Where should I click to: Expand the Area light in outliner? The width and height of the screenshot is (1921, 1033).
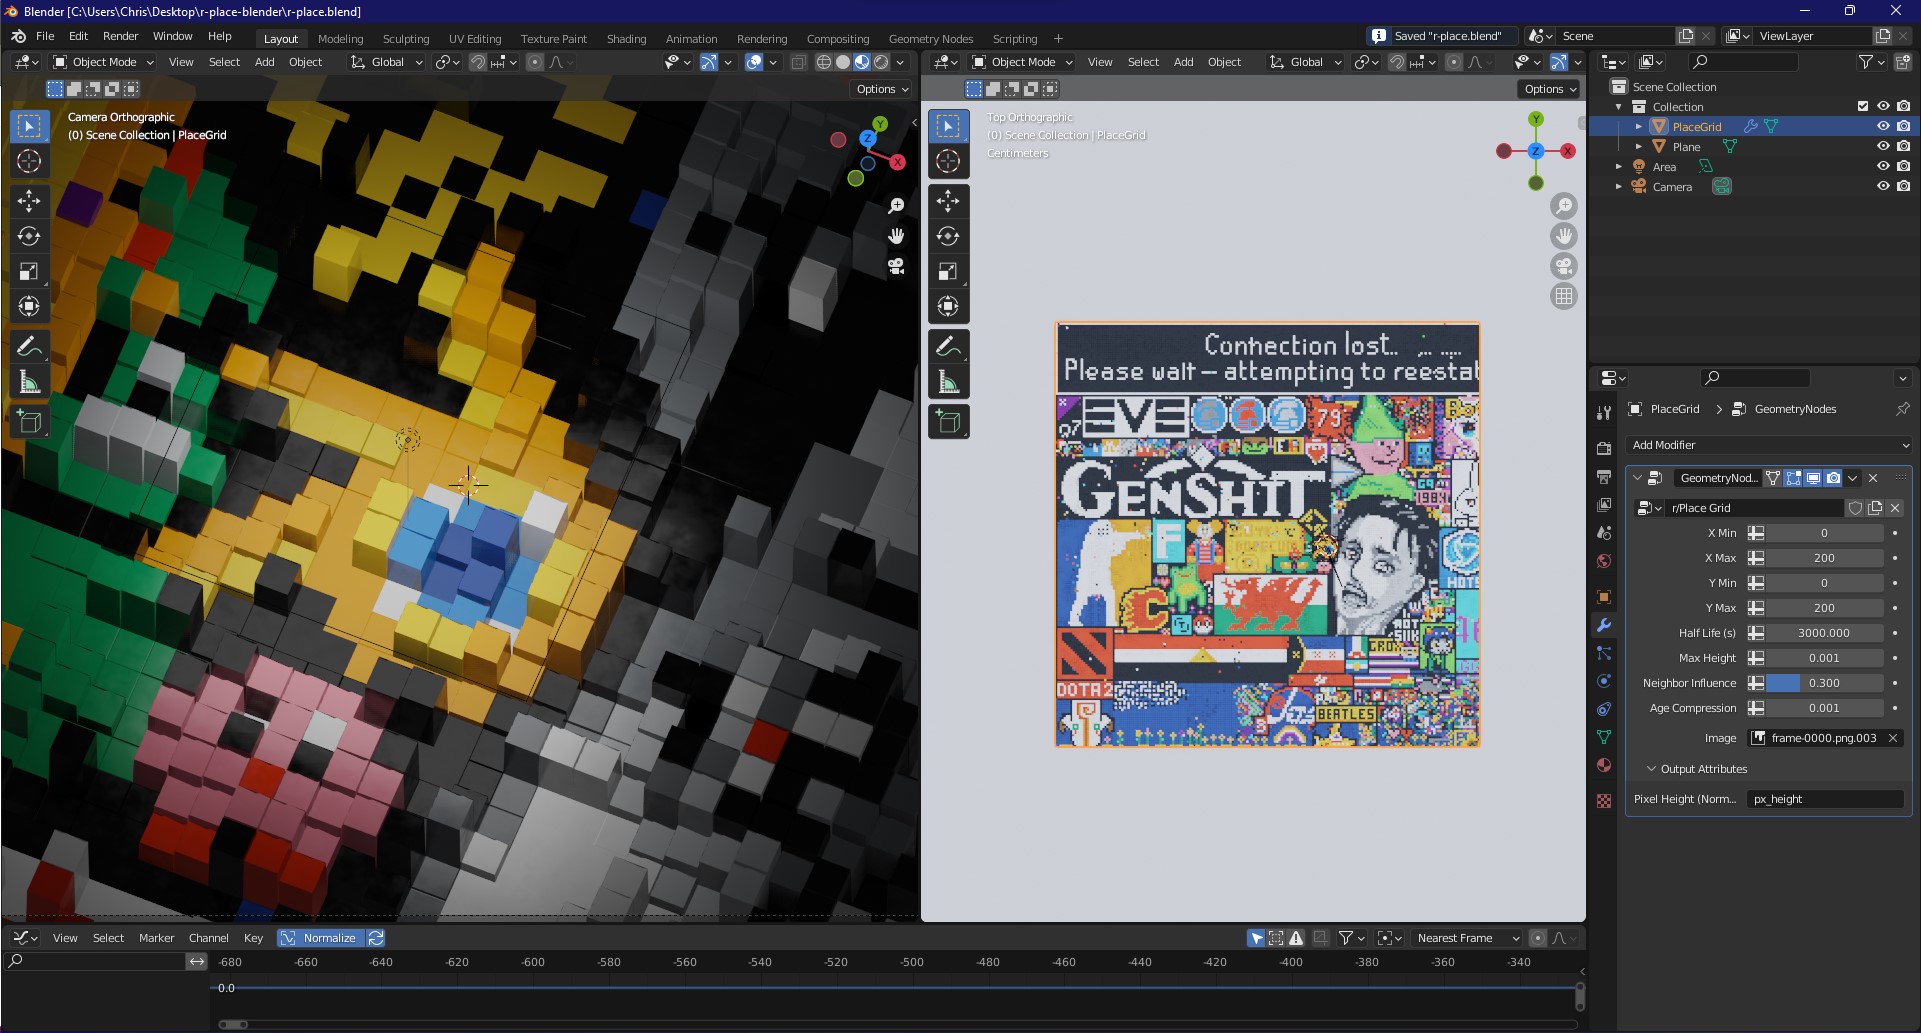(x=1619, y=167)
